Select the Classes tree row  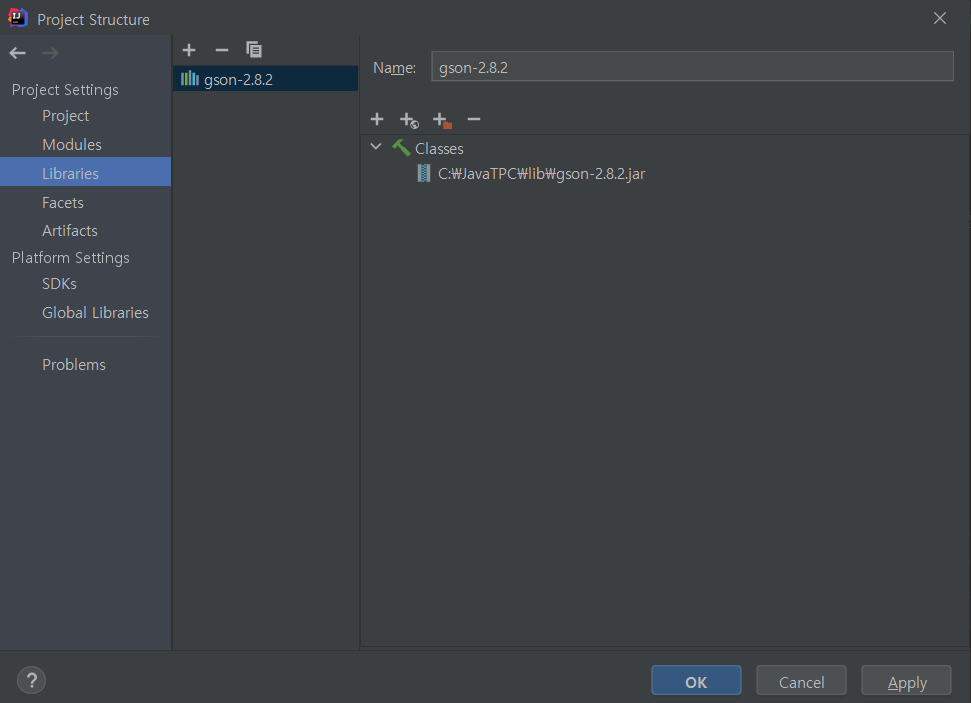pos(439,149)
